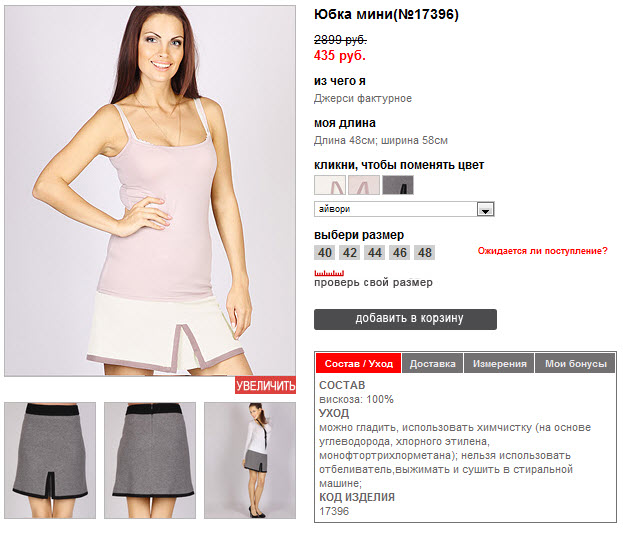Click the проверь свой размер link
623x534 pixels.
373,282
